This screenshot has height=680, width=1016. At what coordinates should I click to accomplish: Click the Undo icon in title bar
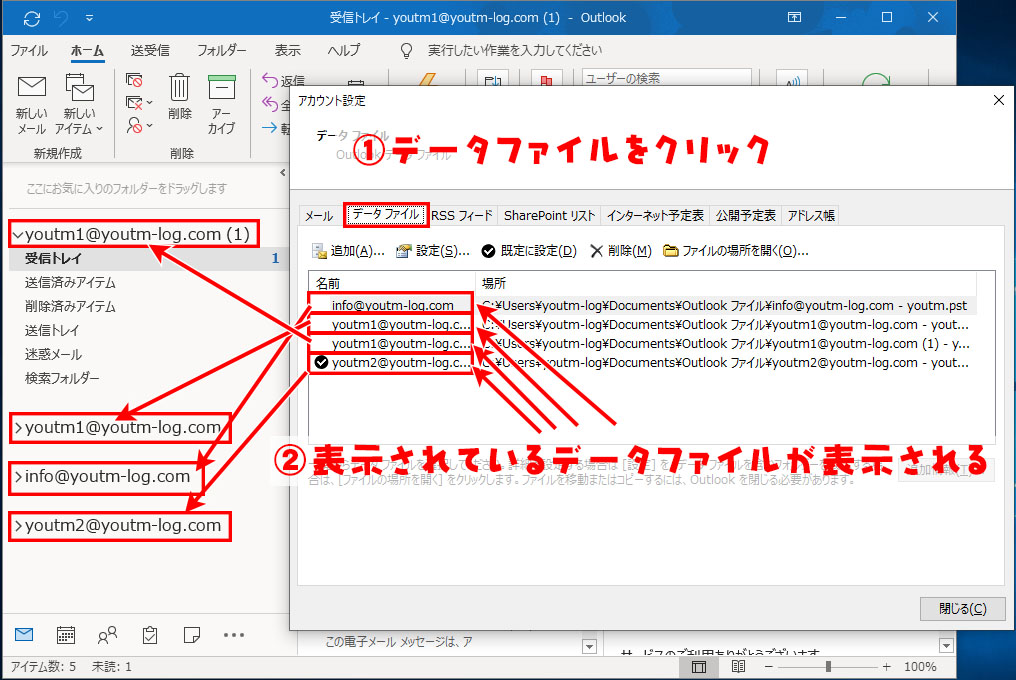click(x=62, y=18)
